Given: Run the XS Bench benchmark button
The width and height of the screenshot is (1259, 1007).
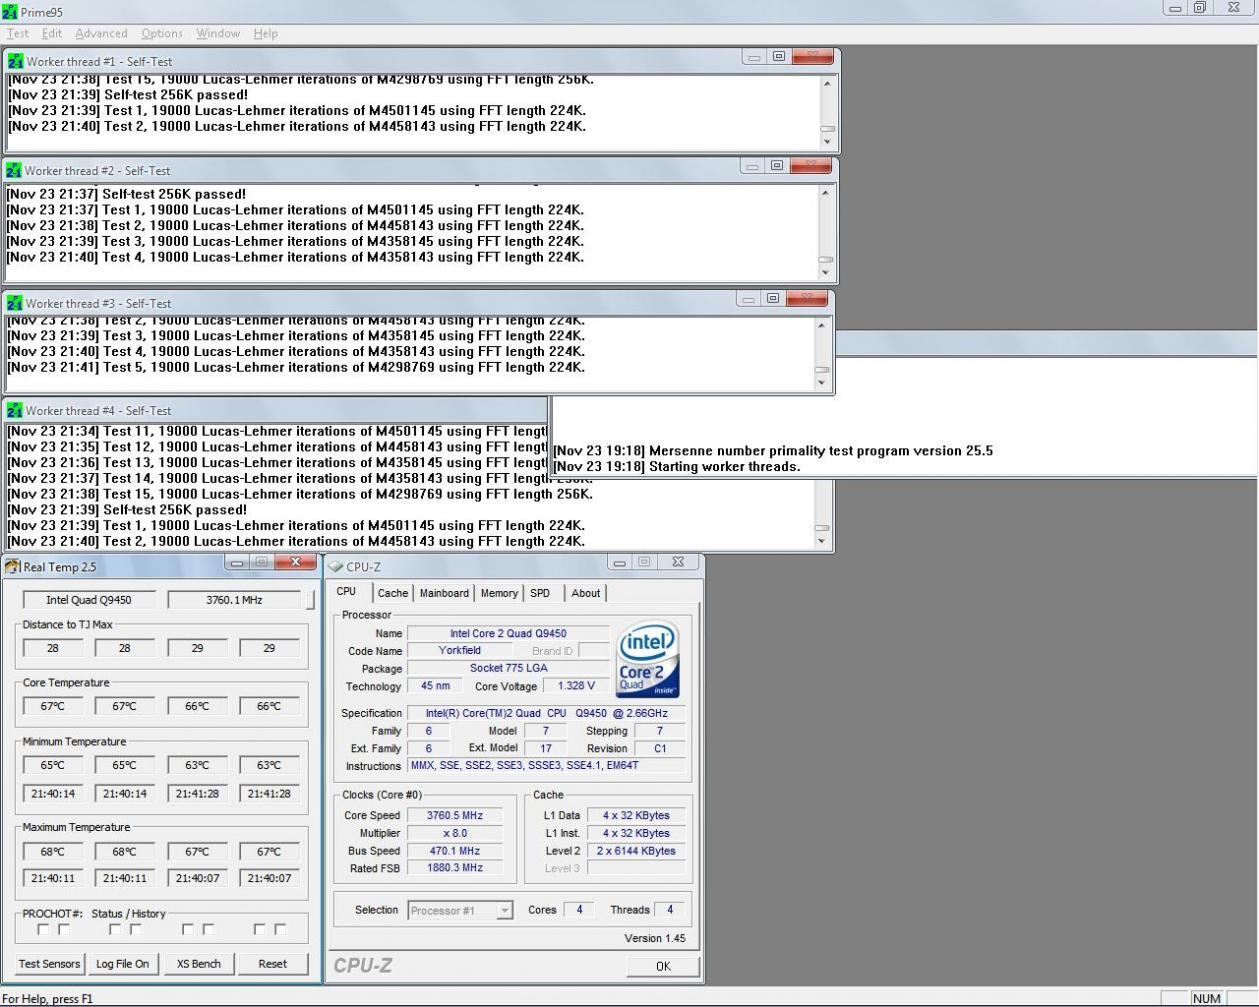Looking at the screenshot, I should [x=198, y=964].
